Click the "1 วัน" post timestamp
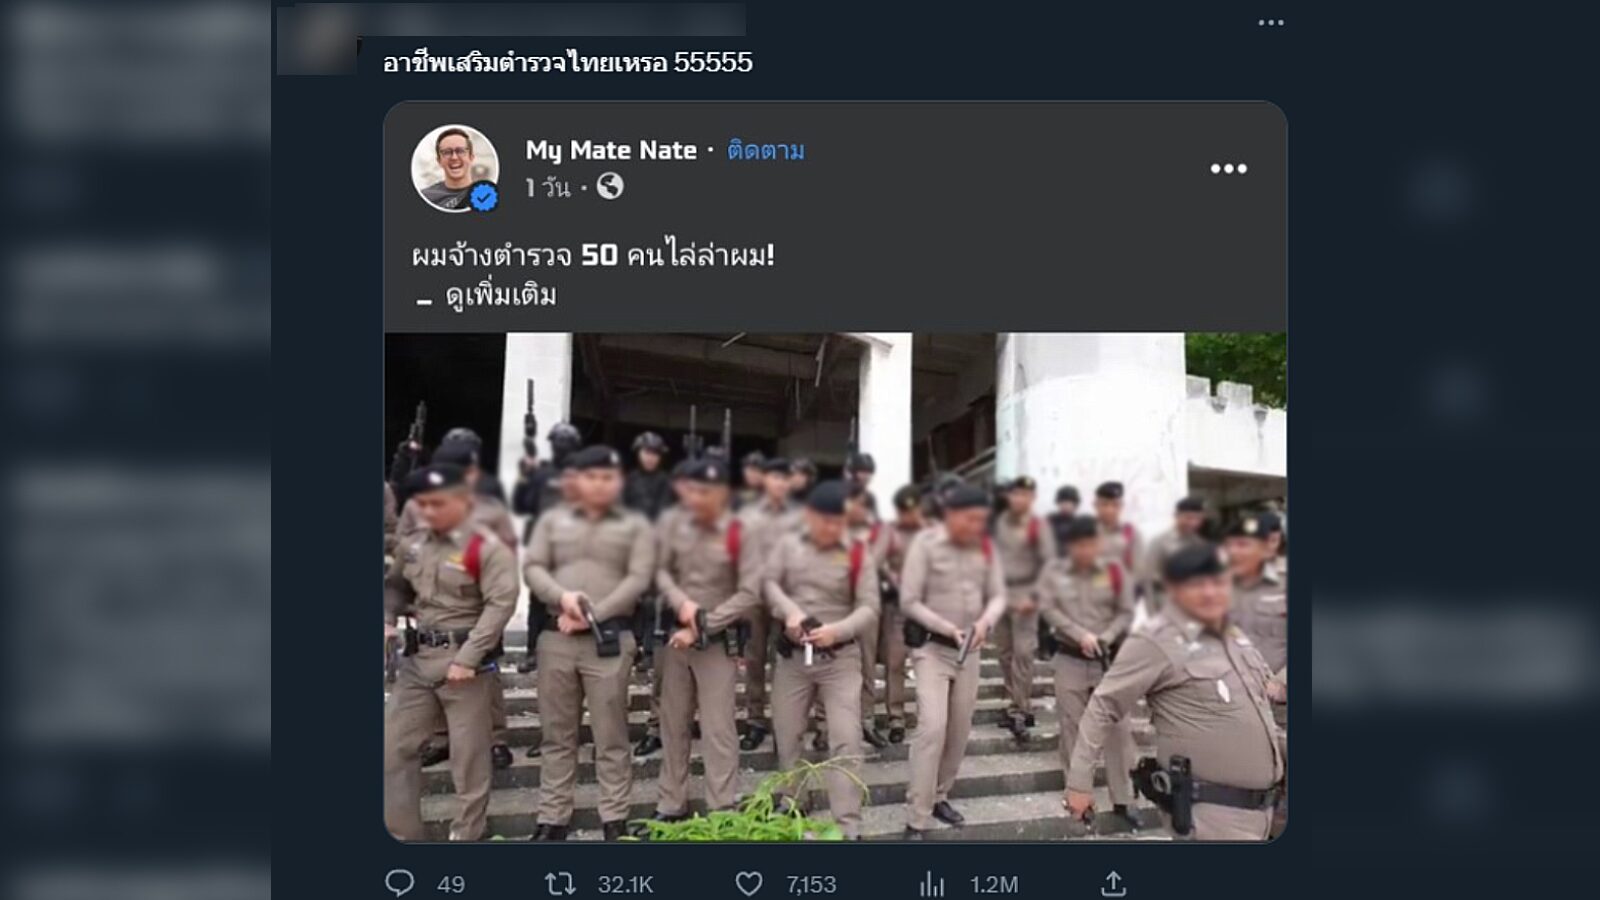Screen dimensions: 1600x900 pos(547,187)
